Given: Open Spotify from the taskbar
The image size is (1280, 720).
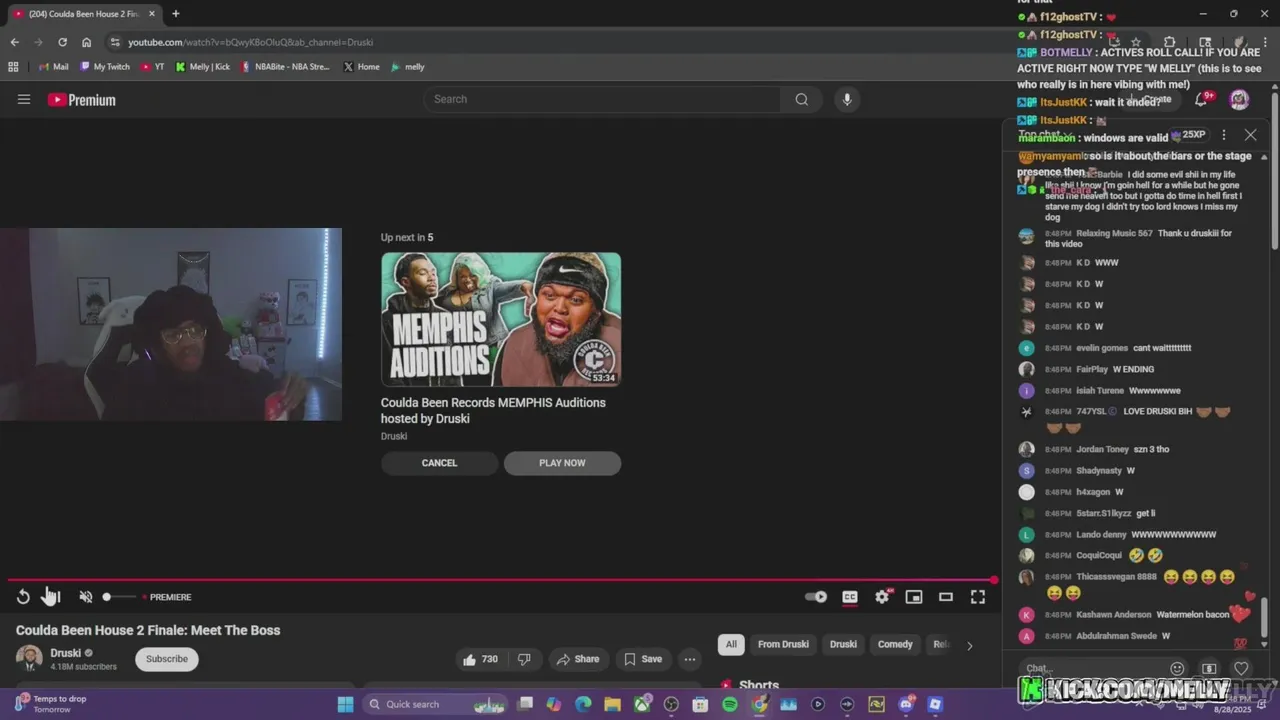Looking at the screenshot, I should click(730, 704).
